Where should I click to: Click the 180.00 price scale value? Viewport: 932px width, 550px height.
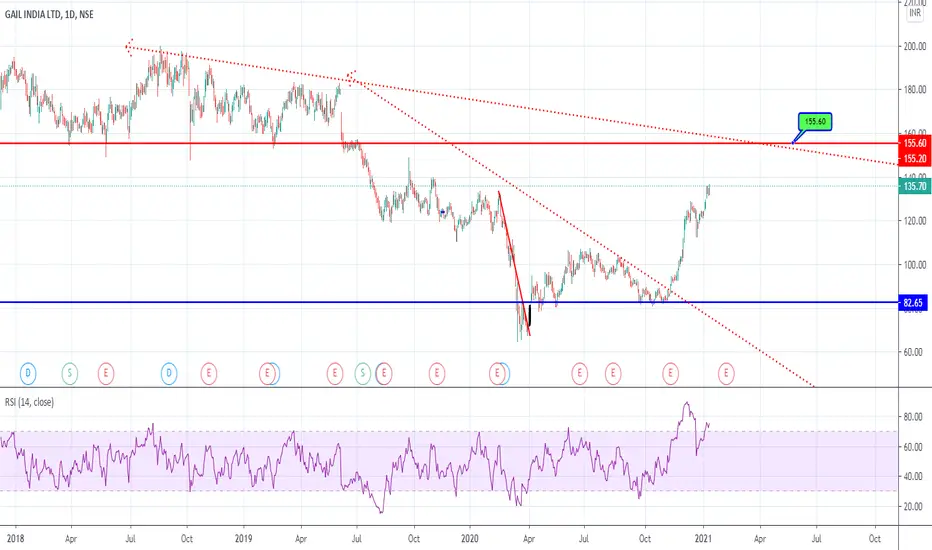[x=915, y=90]
